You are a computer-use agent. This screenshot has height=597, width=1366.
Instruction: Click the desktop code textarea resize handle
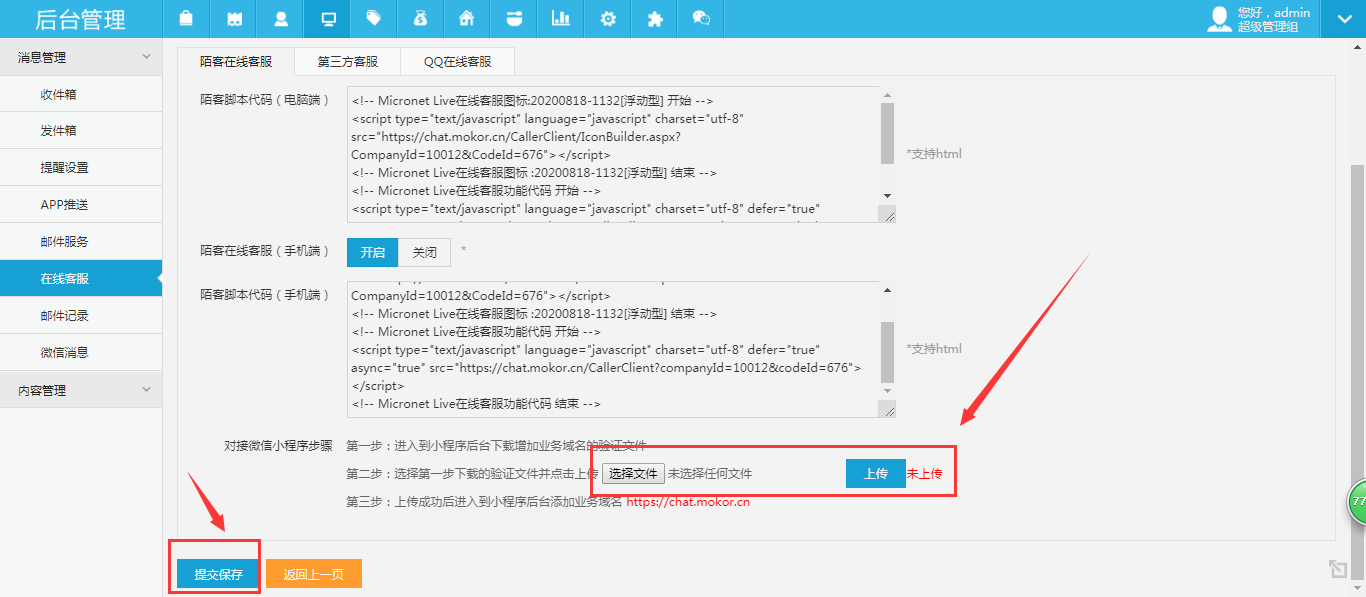pos(888,214)
